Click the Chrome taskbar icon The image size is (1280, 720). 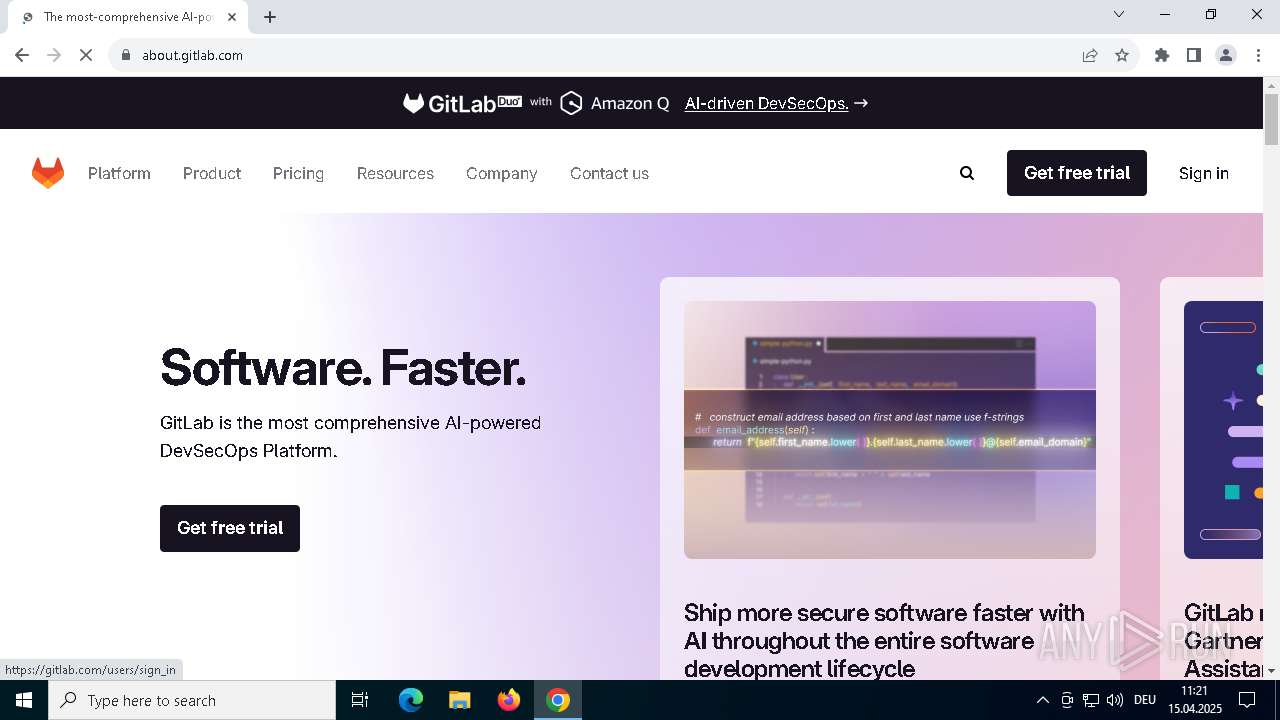point(558,700)
